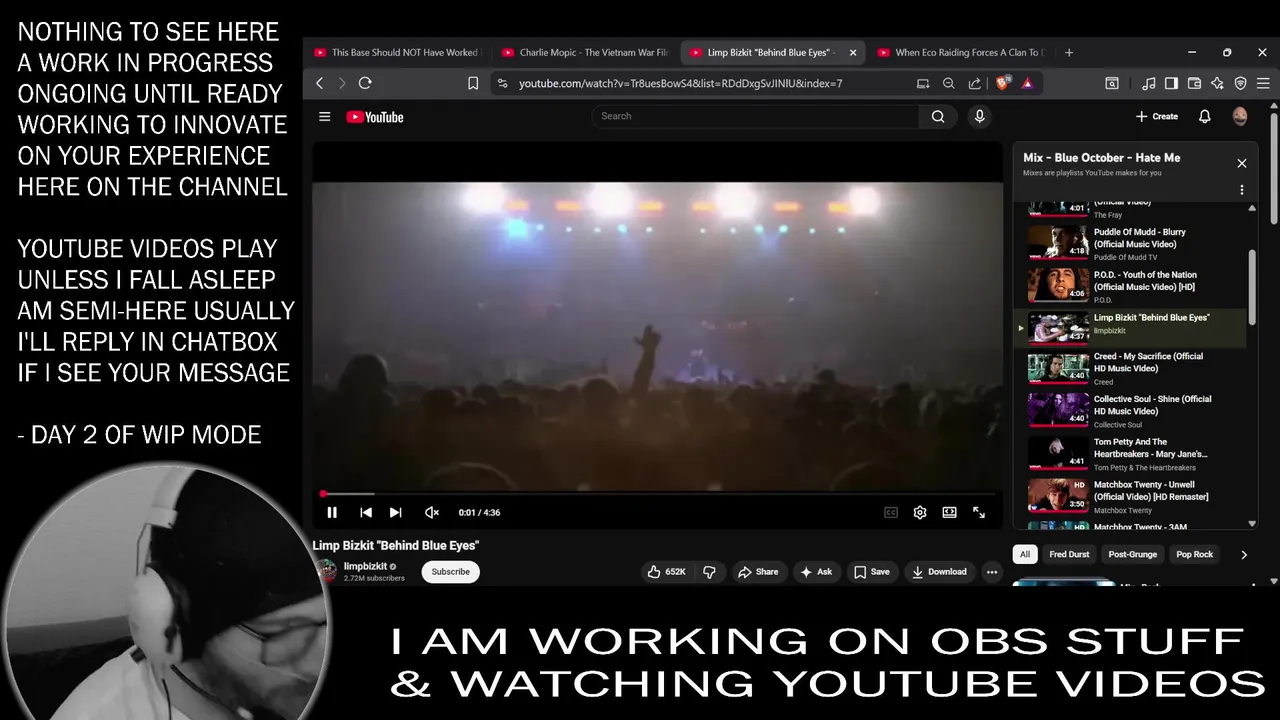Open picture-in-picture icon in address bar
The width and height of the screenshot is (1280, 720).
(x=923, y=84)
